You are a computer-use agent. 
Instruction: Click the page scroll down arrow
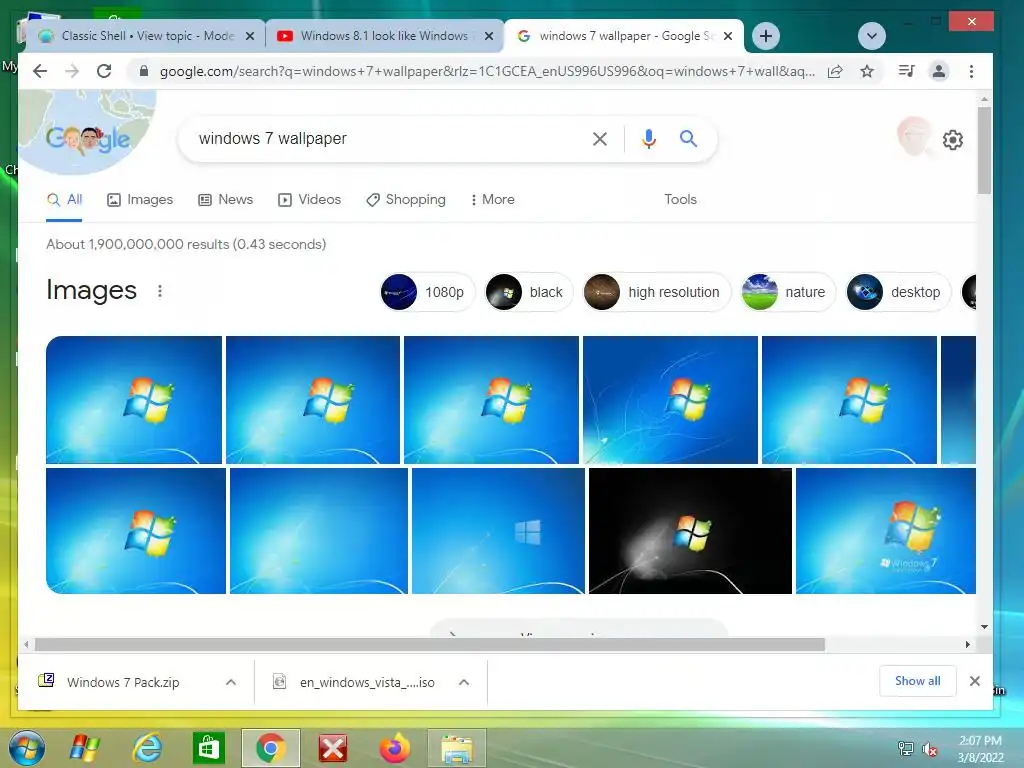pos(984,627)
